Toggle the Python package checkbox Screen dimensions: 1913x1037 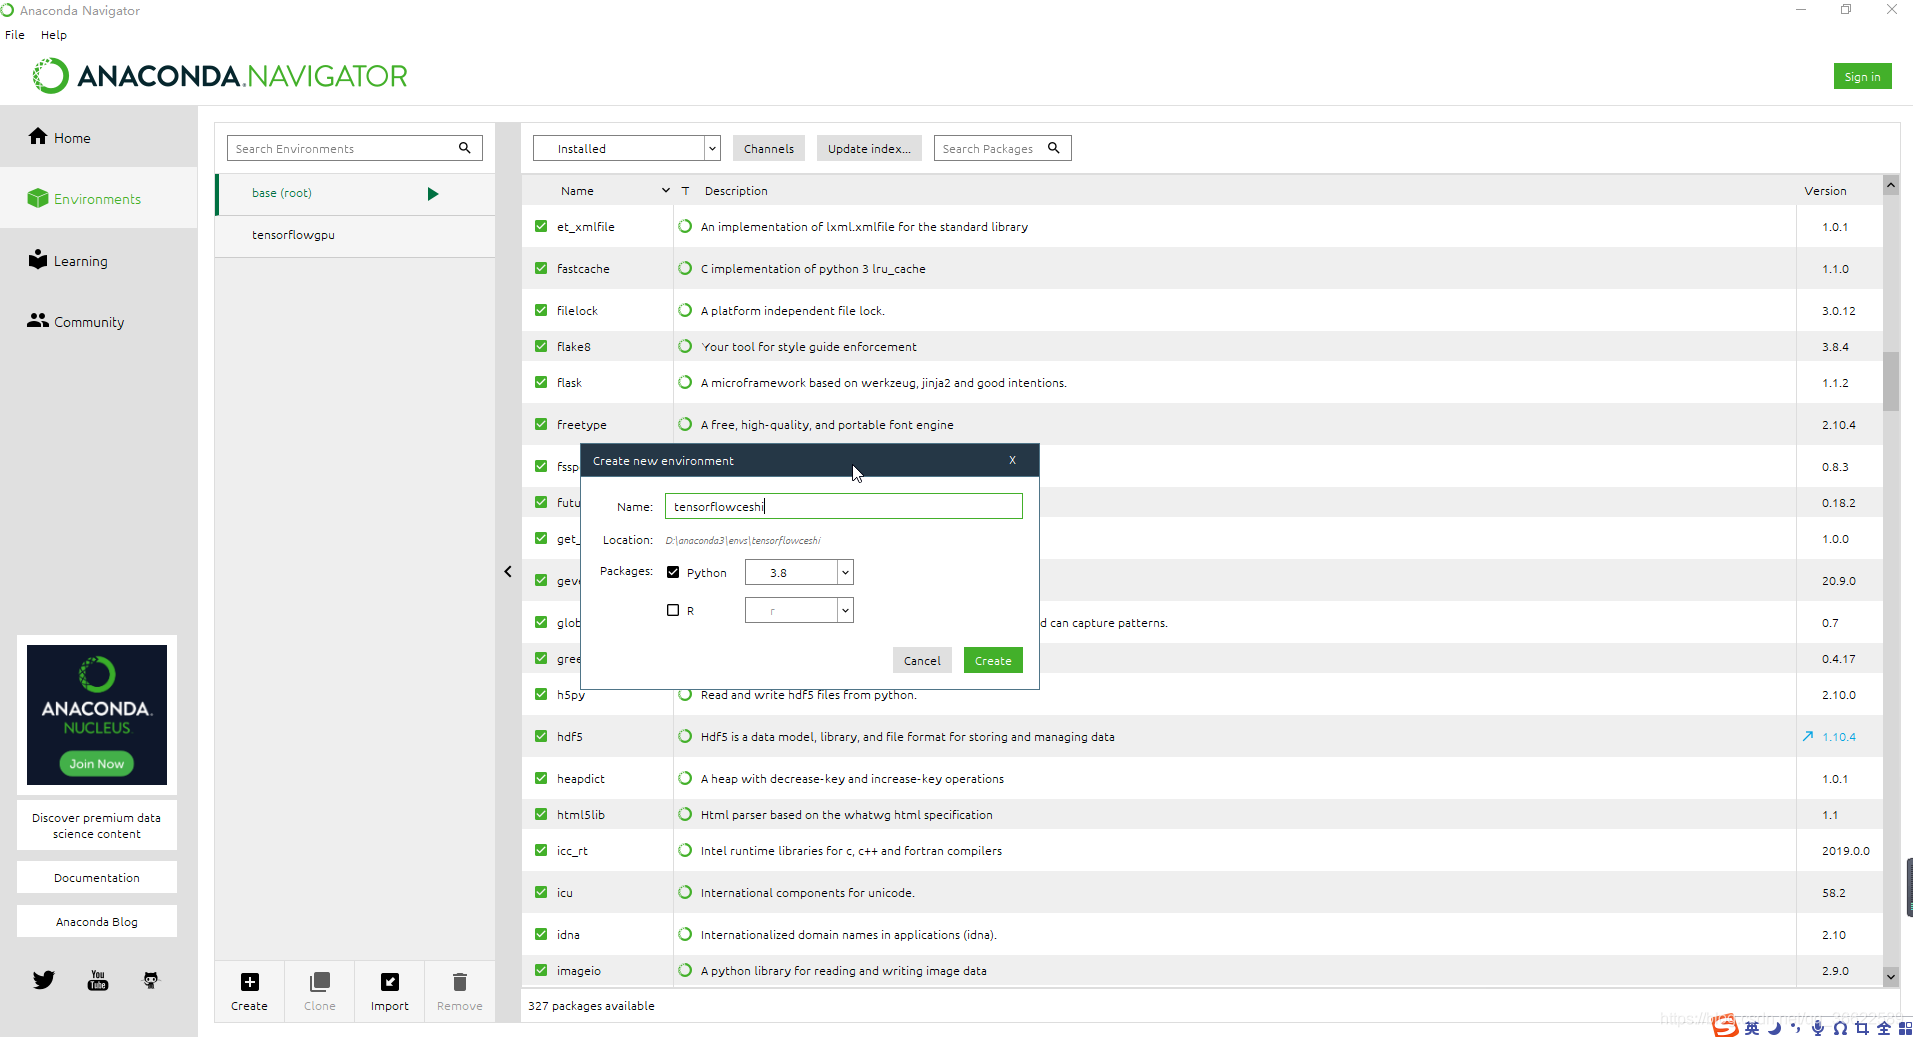673,573
